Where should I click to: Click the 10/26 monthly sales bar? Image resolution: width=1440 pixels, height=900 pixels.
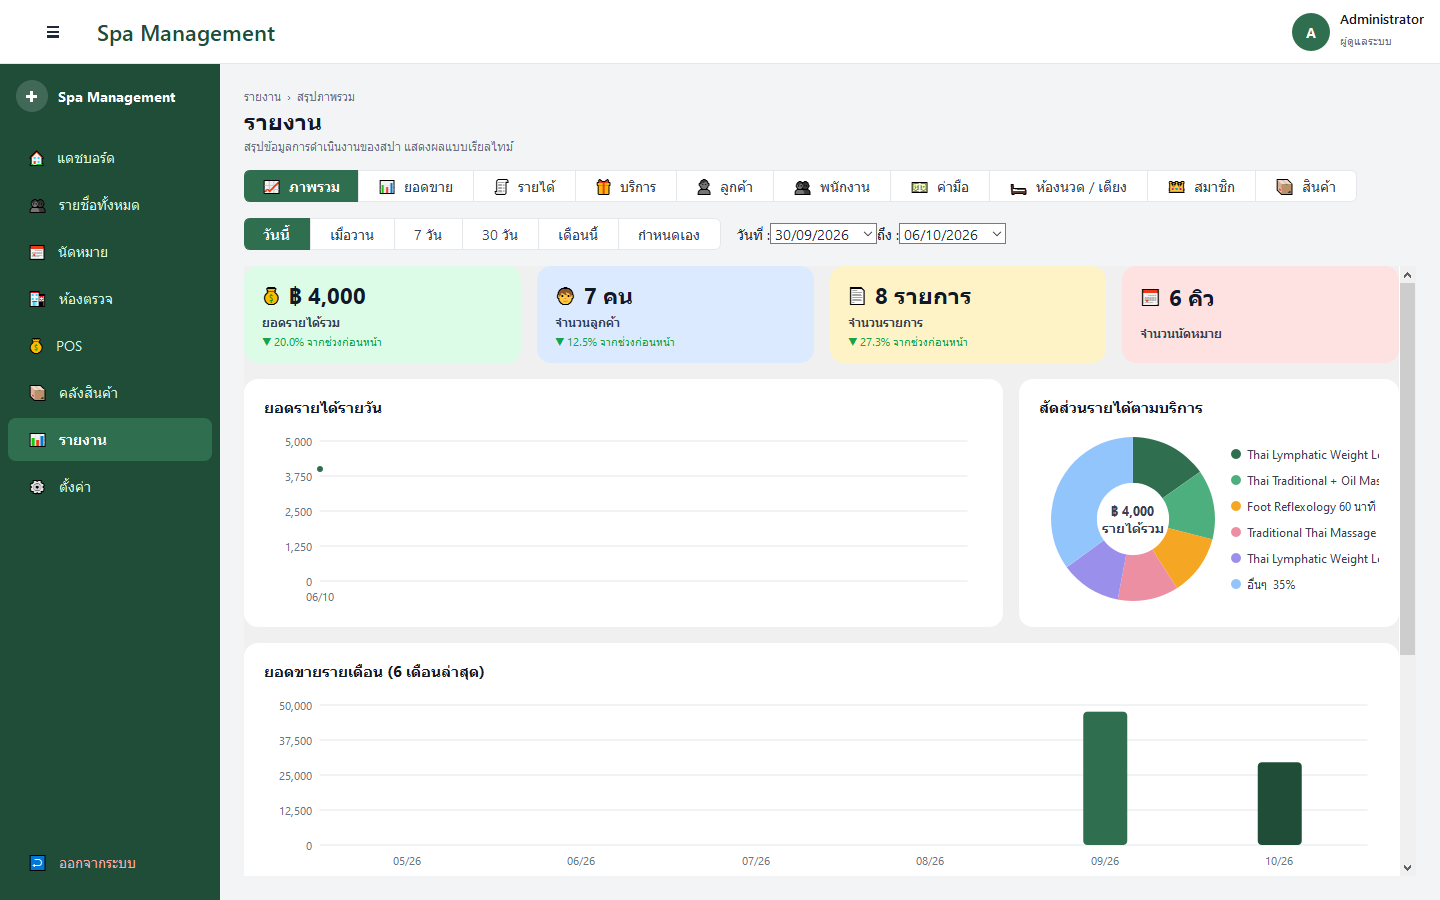click(x=1279, y=803)
